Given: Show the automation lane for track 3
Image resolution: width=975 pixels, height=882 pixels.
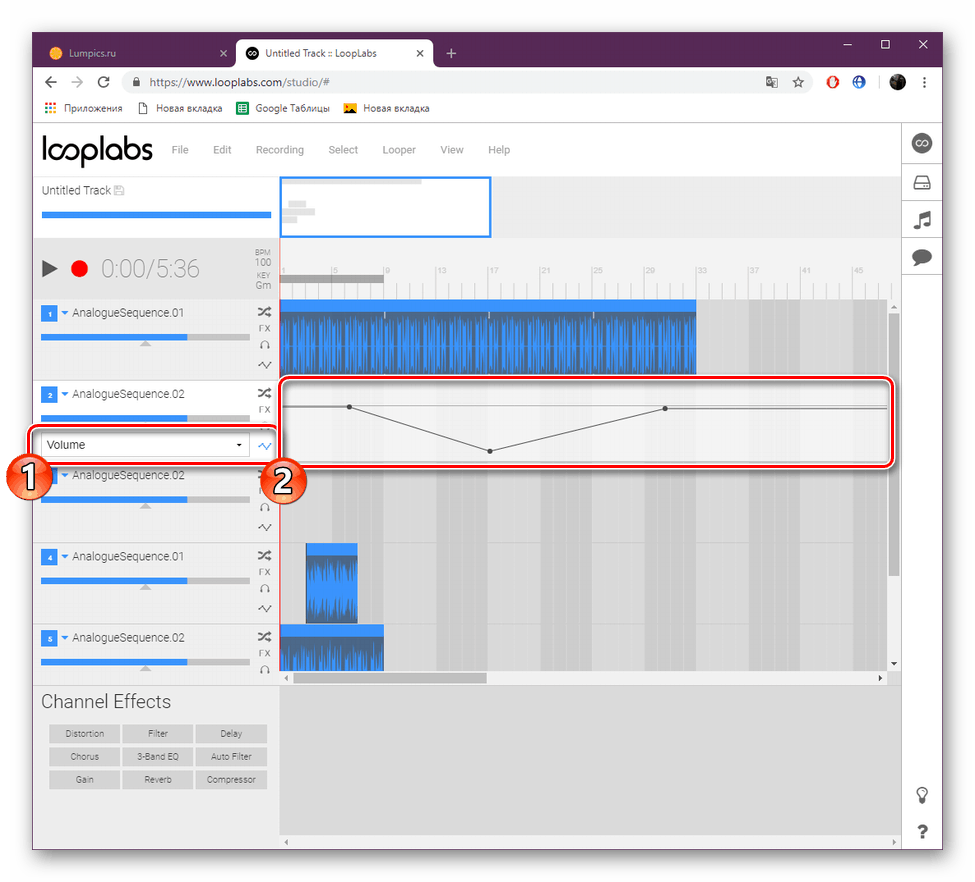Looking at the screenshot, I should tap(264, 527).
